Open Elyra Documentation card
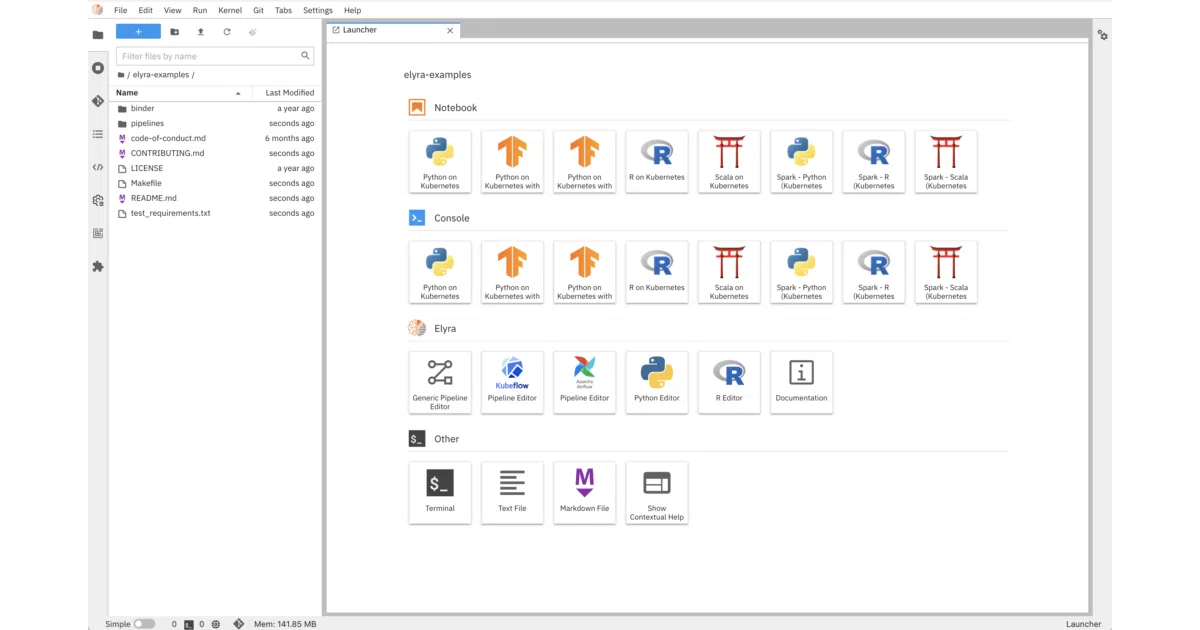 coord(801,383)
